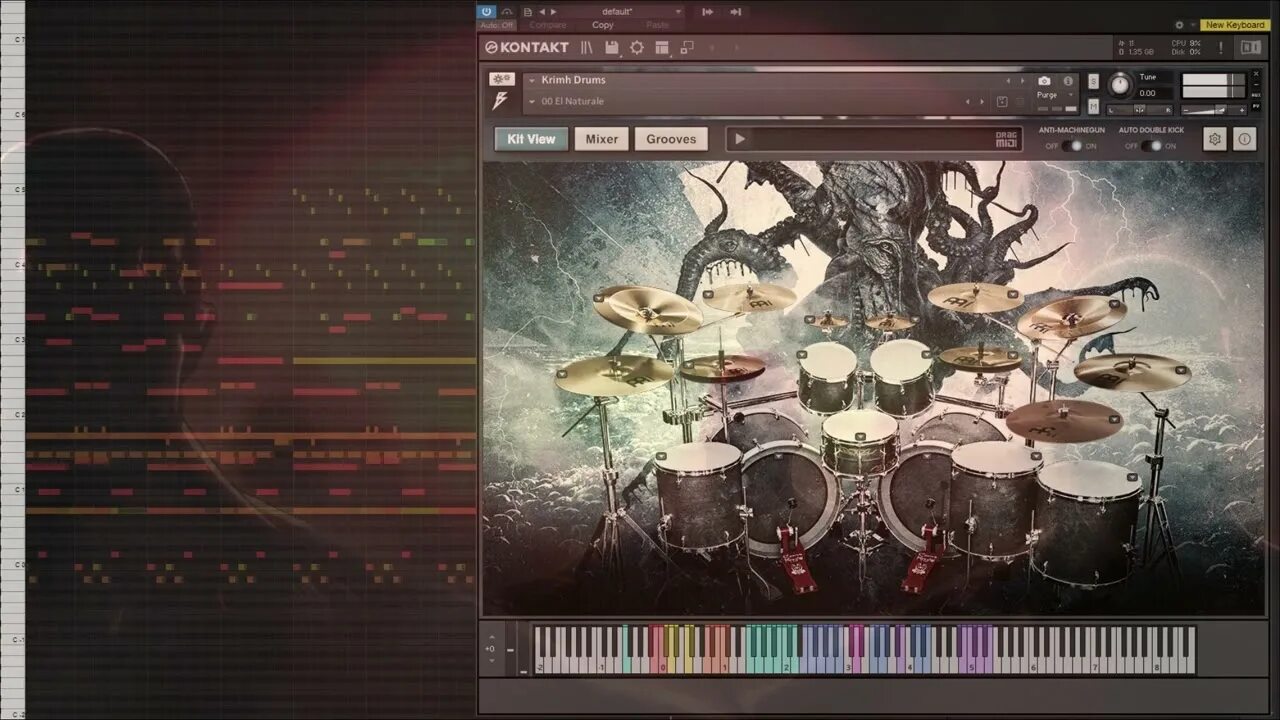
Task: Toggle the Anti-Machinegun switch
Action: click(x=1071, y=146)
